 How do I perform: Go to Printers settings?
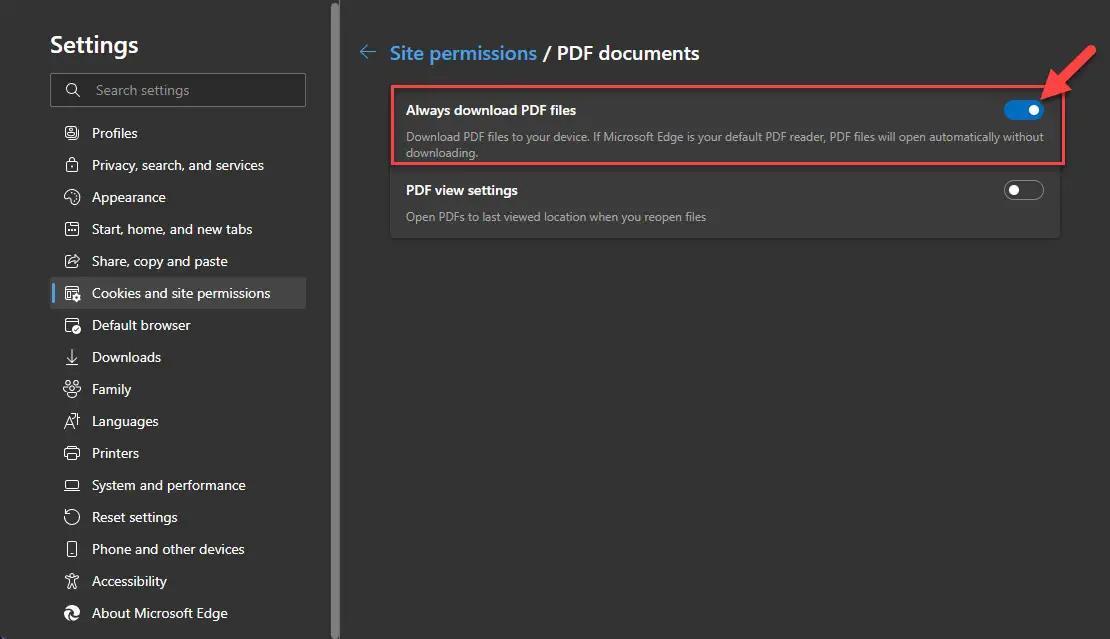coord(178,453)
